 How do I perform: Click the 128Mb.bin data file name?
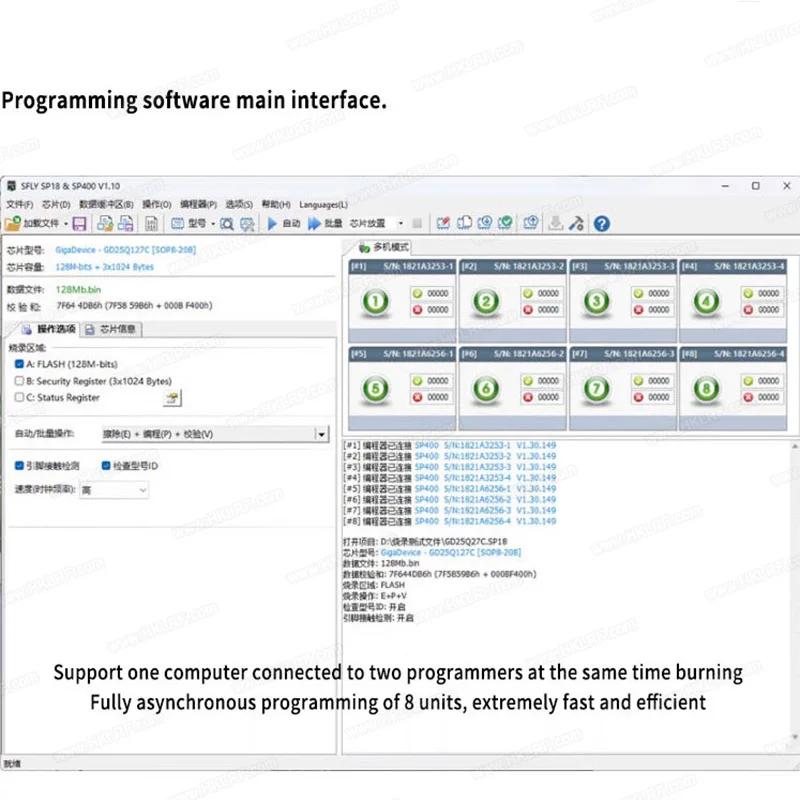[78, 290]
